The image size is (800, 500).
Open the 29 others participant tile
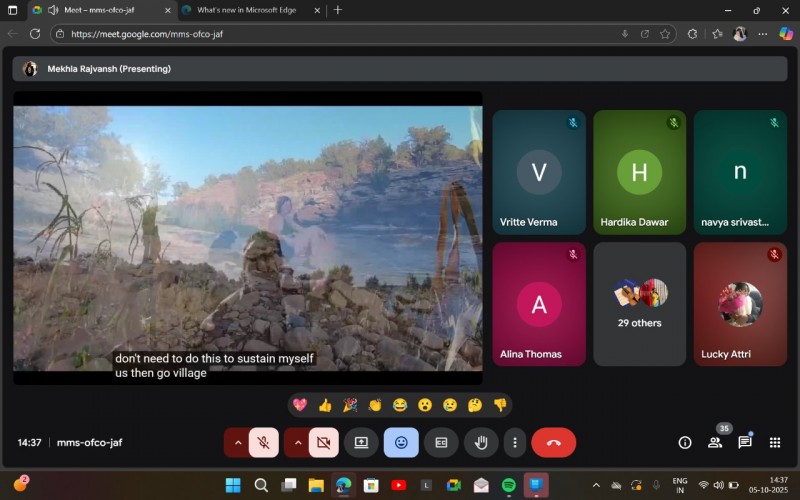point(639,304)
